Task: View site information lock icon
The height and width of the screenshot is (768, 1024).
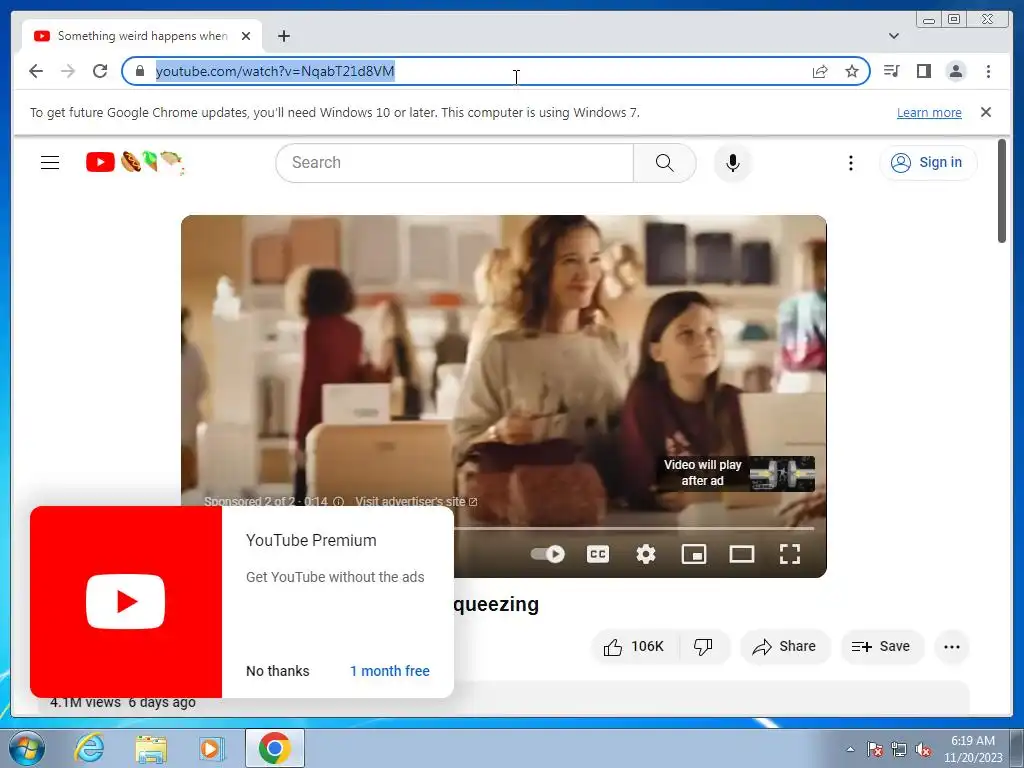Action: [140, 71]
